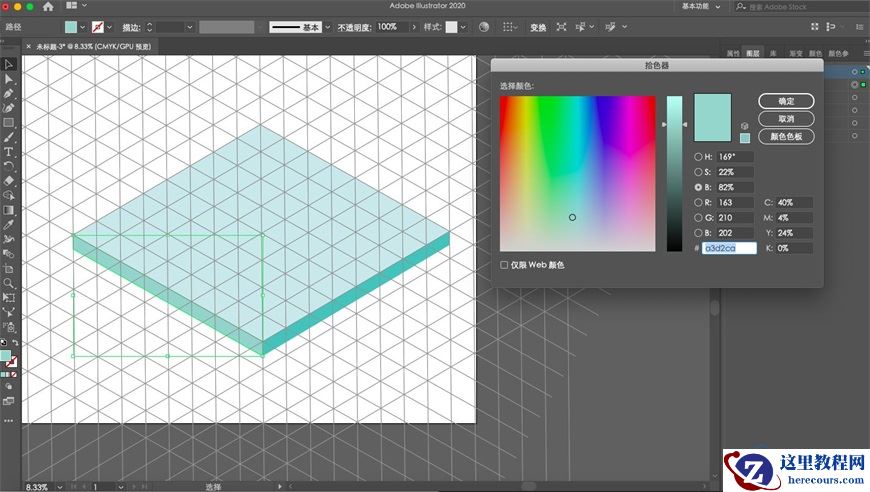The height and width of the screenshot is (492, 870).
Task: Select the Type tool
Action: (8, 152)
